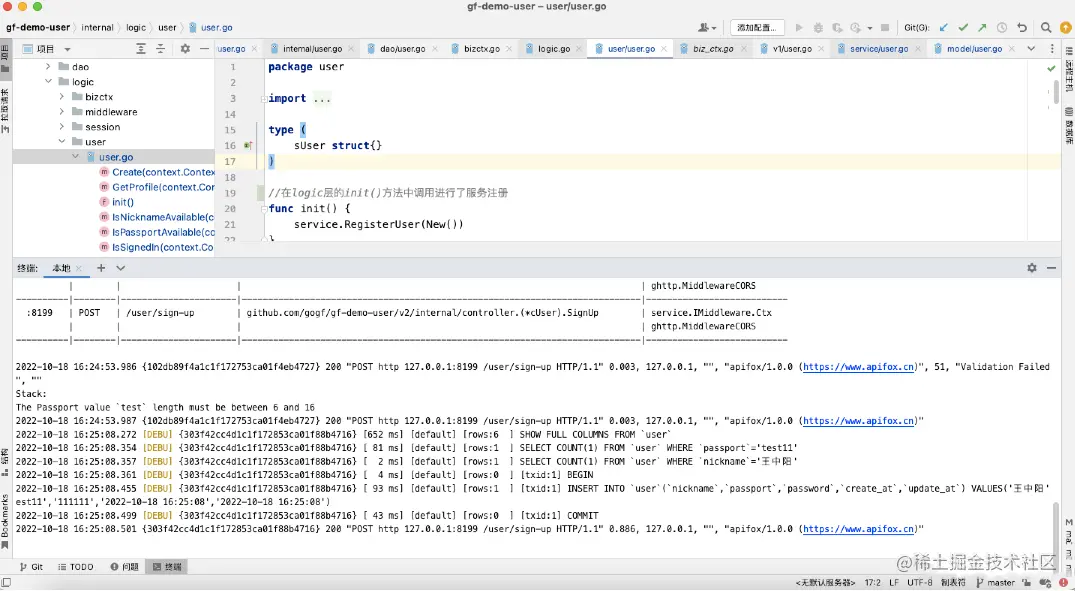
Task: Click the last apifox.cn link in terminal
Action: 858,529
